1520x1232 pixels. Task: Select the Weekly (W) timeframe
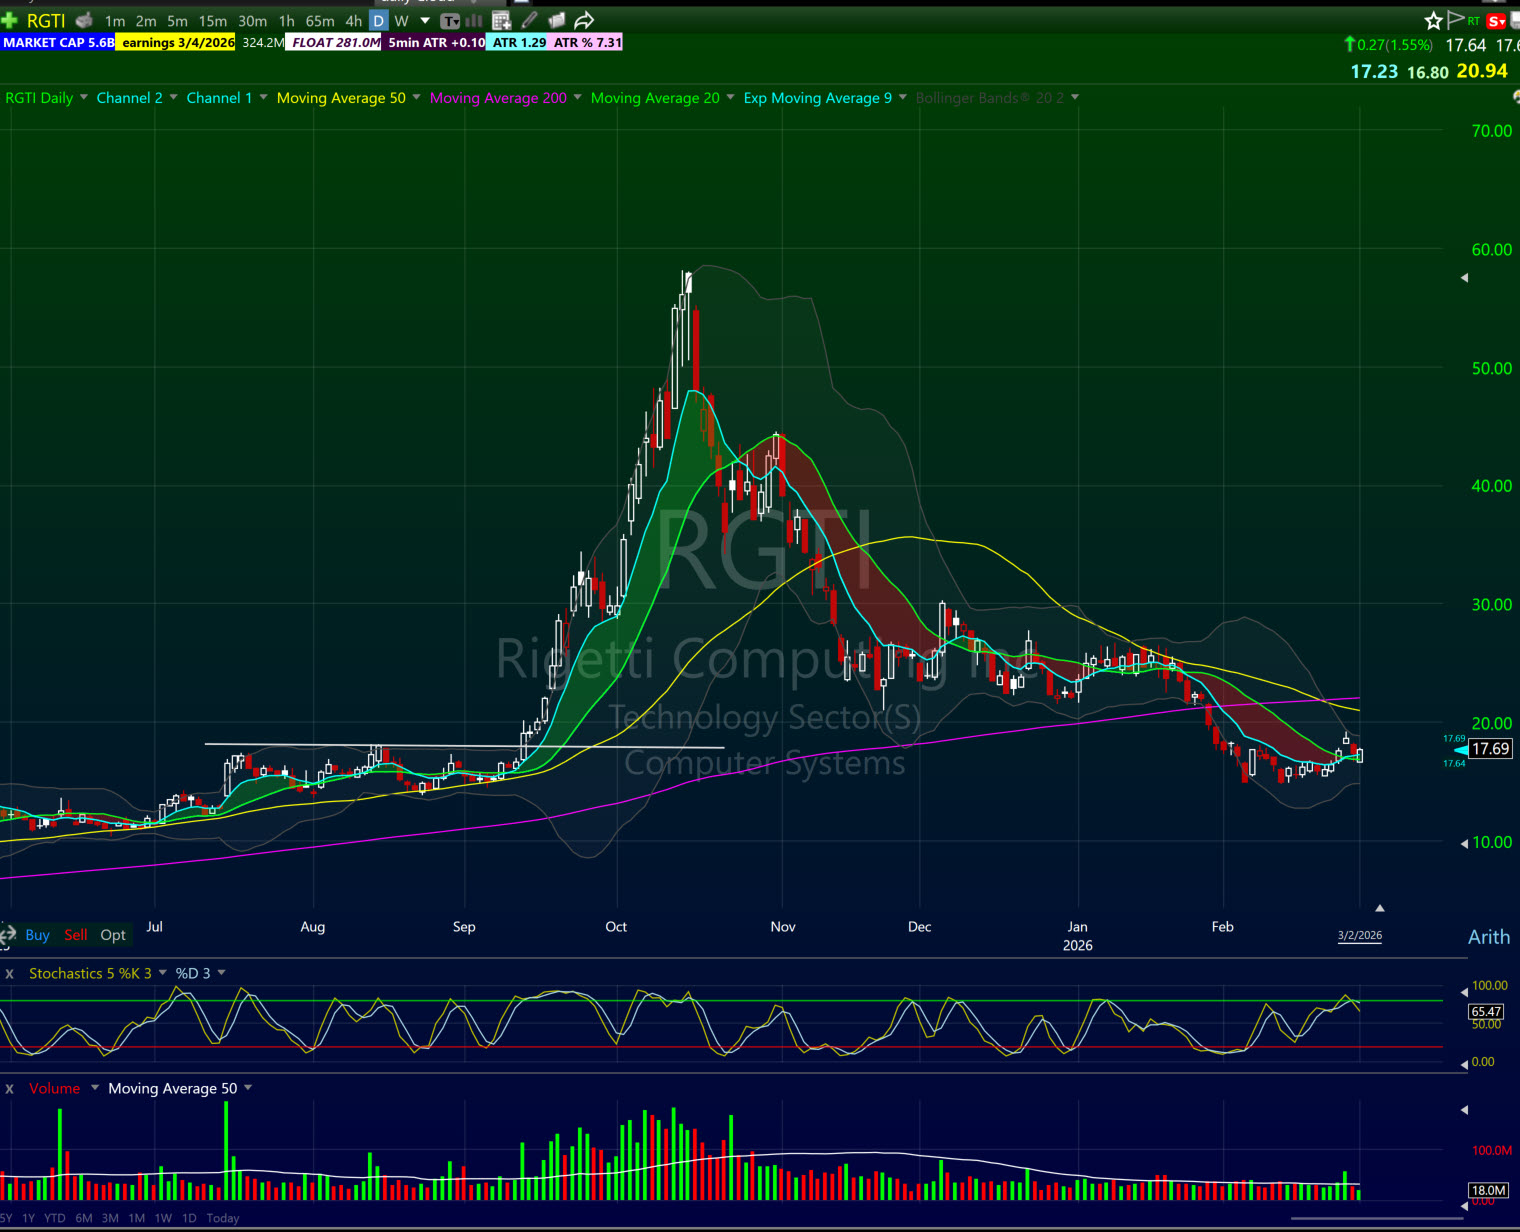[401, 21]
